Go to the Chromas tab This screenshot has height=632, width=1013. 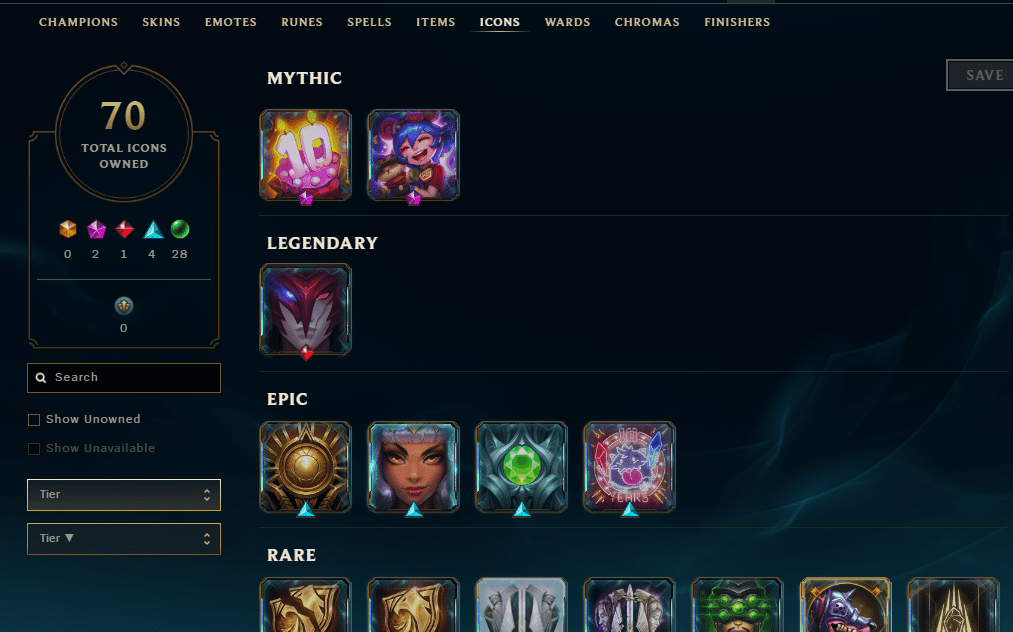(647, 22)
